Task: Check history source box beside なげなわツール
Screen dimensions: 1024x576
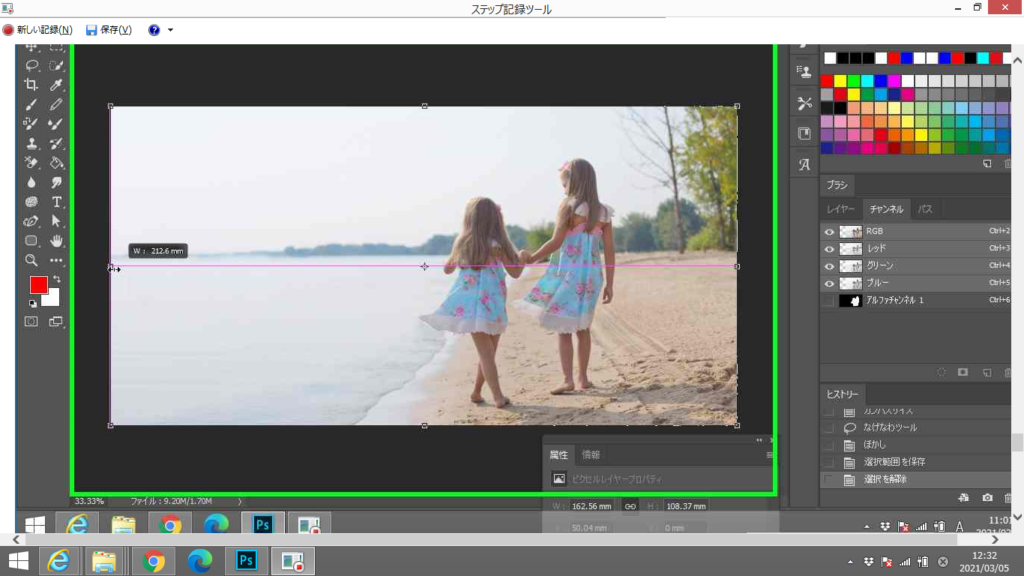Action: tap(829, 428)
